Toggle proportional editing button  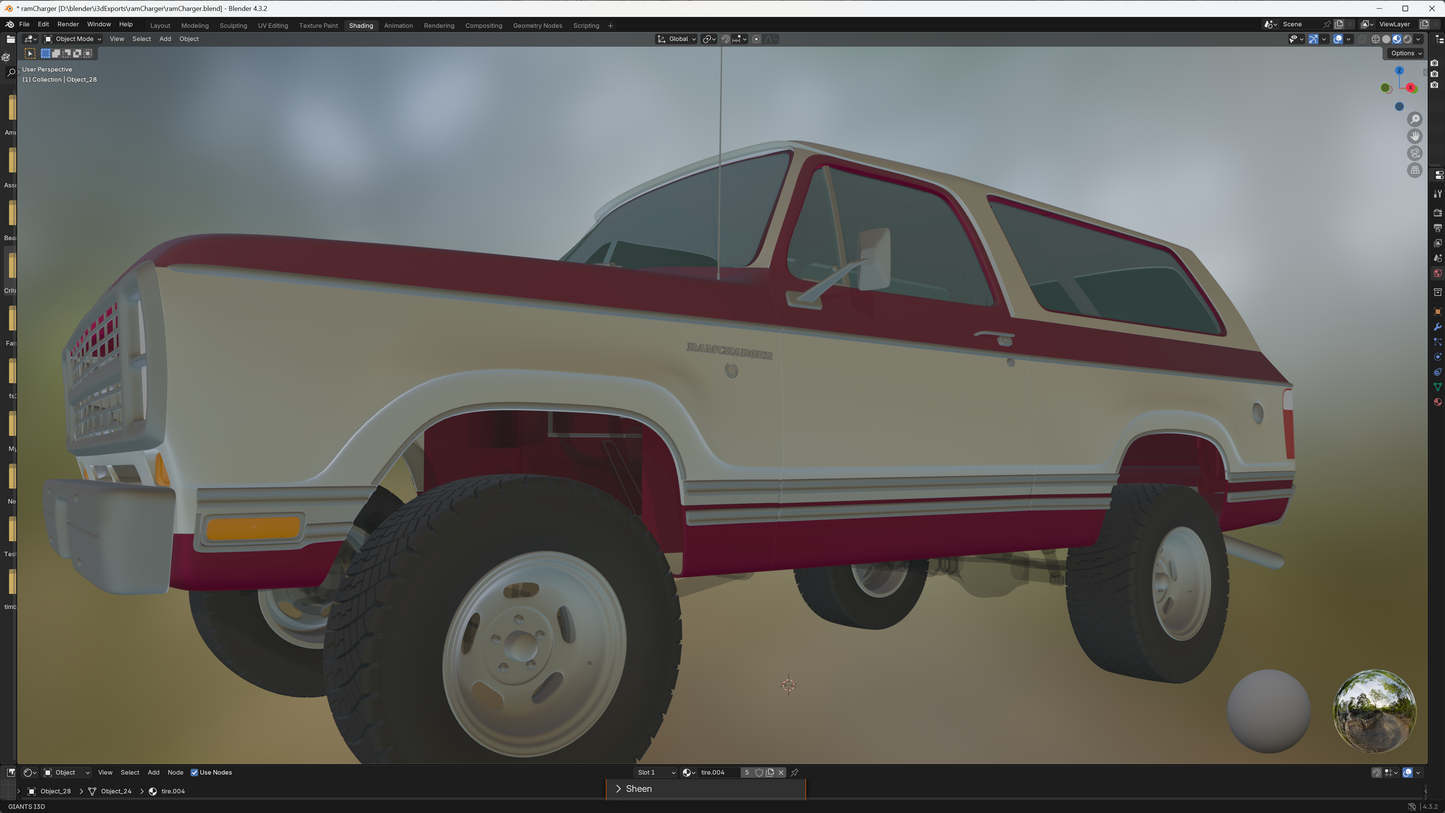coord(756,39)
